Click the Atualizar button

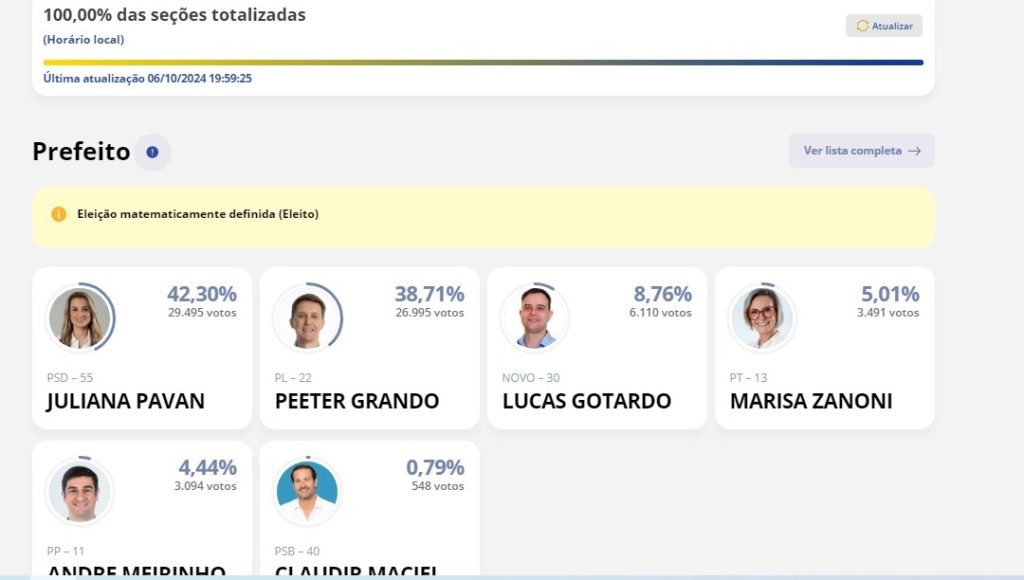(x=884, y=25)
